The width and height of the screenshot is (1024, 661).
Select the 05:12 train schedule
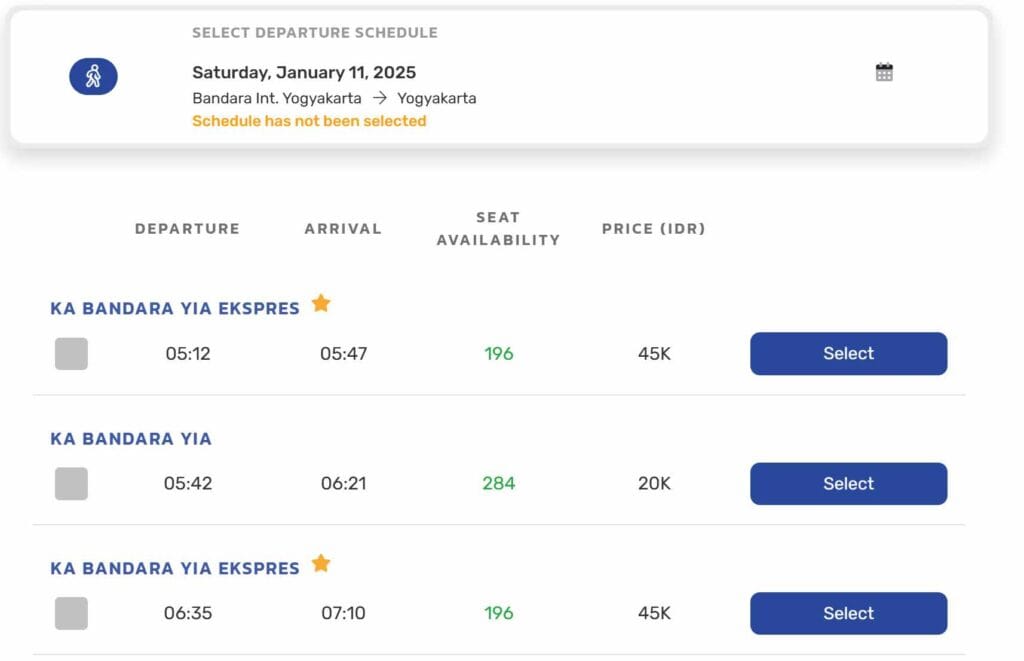pyautogui.click(x=847, y=353)
